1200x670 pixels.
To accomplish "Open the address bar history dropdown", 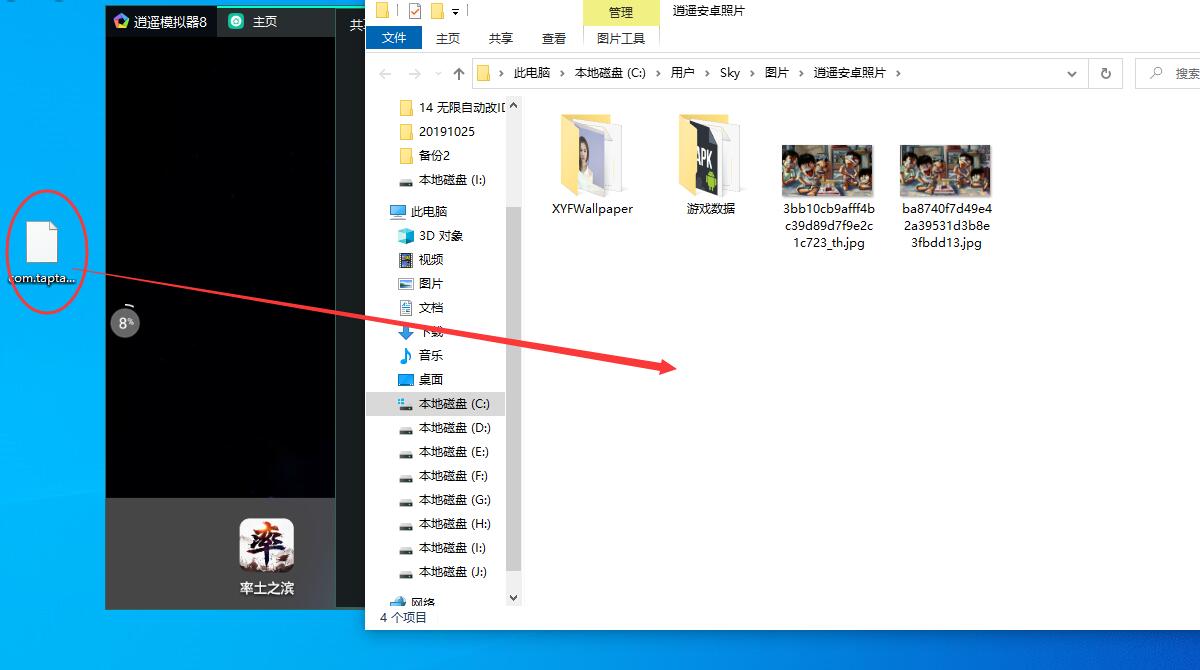I will coord(1072,73).
